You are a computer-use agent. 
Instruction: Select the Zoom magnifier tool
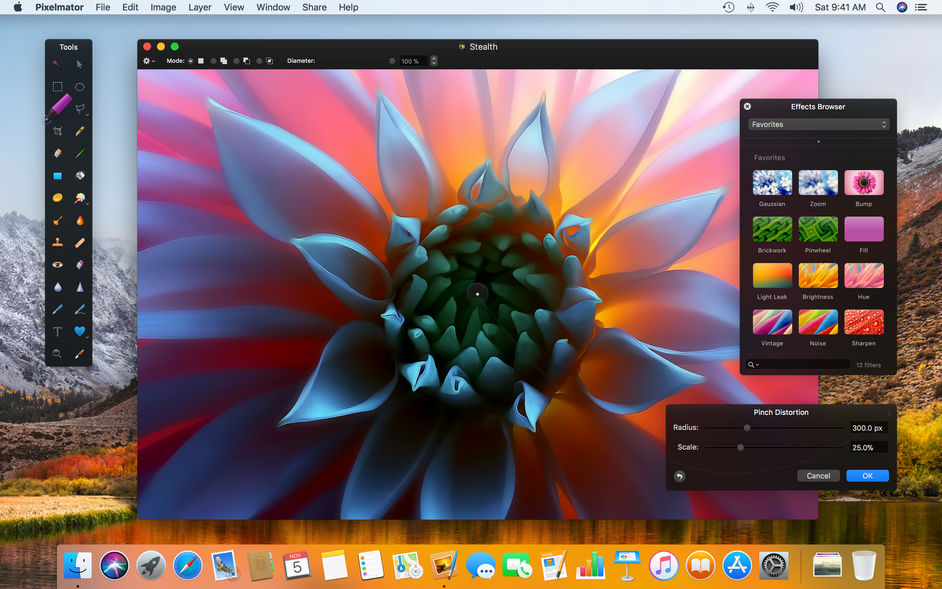pos(57,353)
